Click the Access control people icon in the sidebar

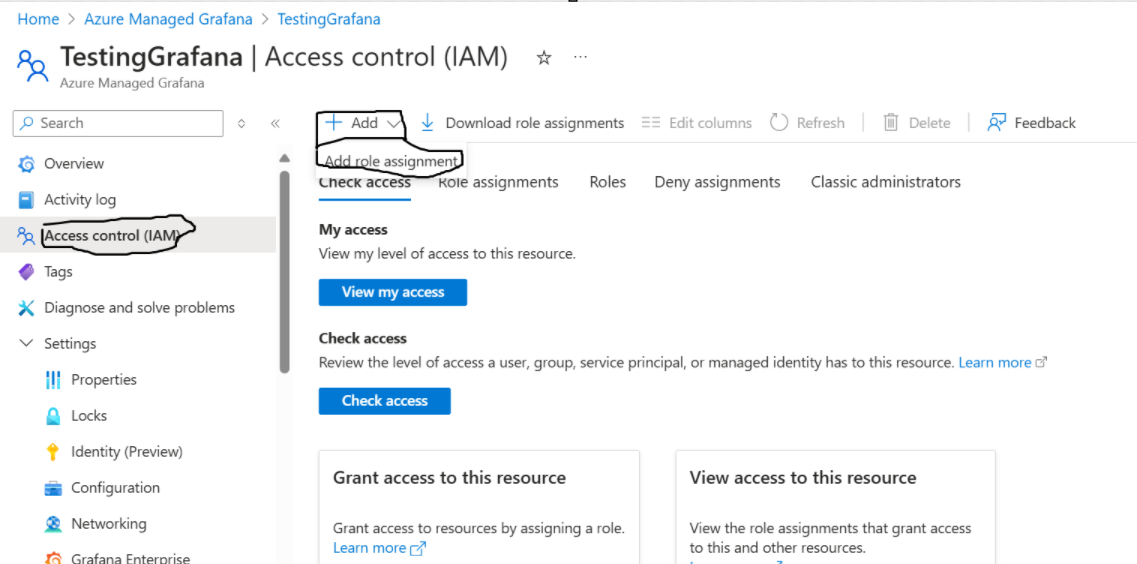[26, 236]
